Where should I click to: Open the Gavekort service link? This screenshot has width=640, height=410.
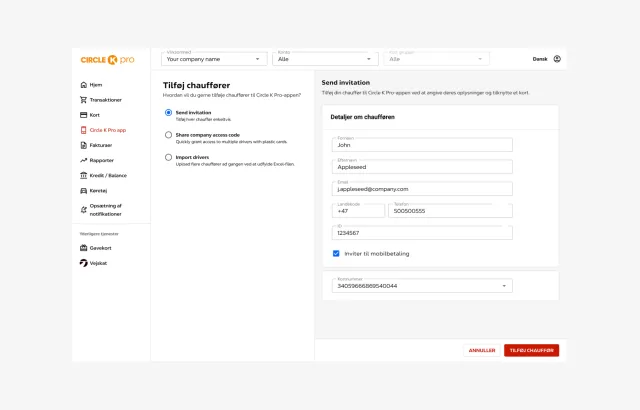pyautogui.click(x=100, y=248)
